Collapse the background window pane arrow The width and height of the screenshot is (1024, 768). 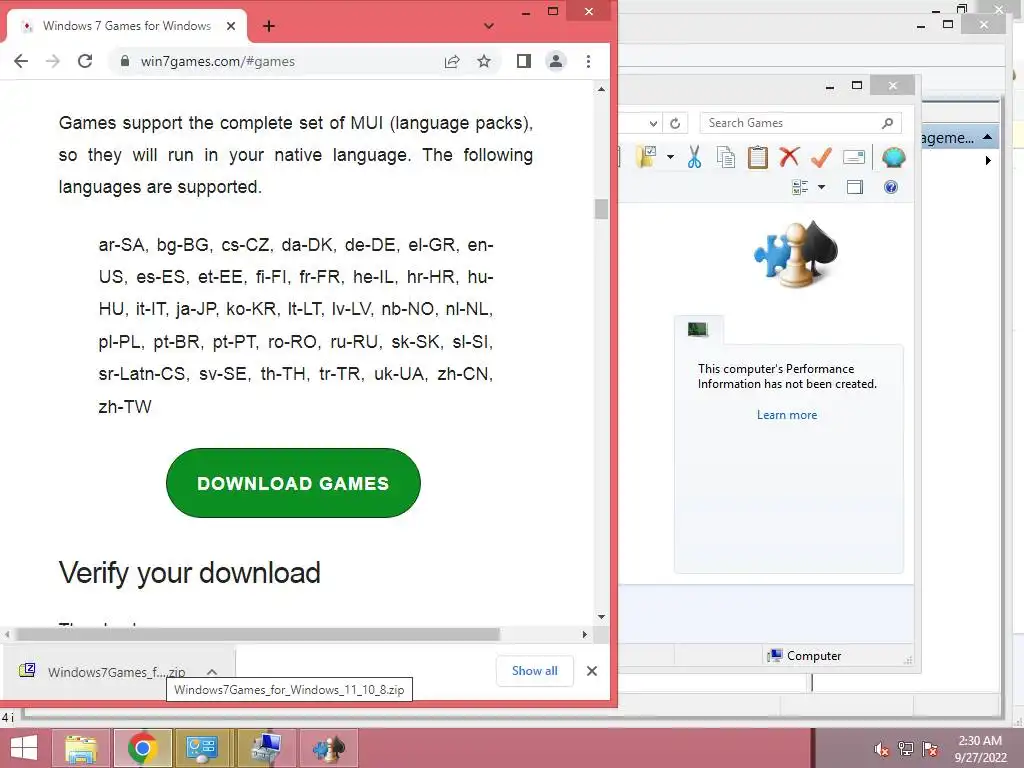click(x=987, y=137)
